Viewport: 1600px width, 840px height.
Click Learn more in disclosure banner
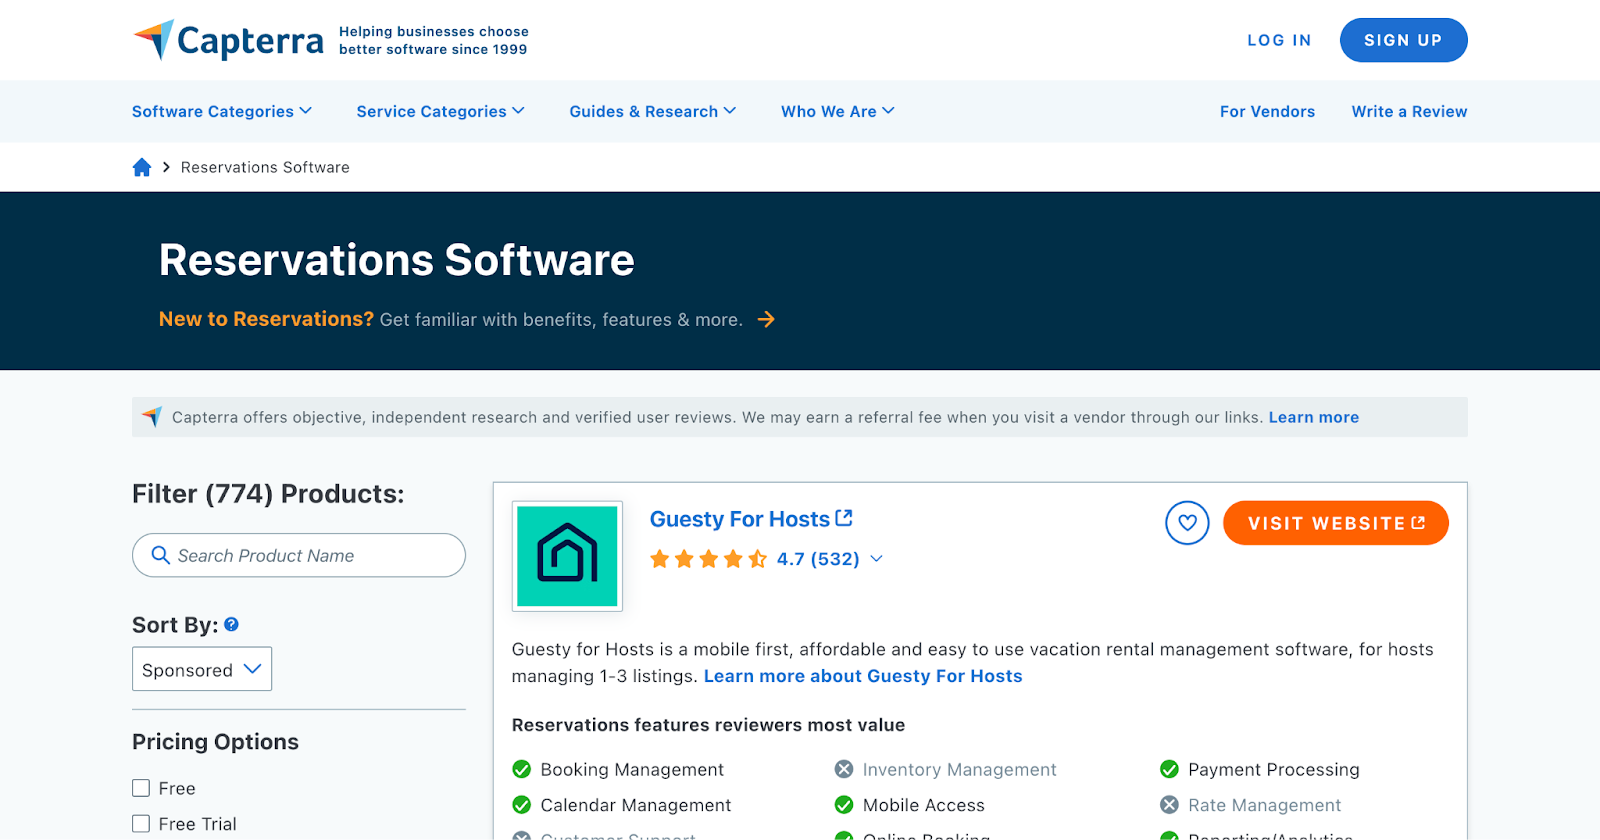pyautogui.click(x=1314, y=417)
